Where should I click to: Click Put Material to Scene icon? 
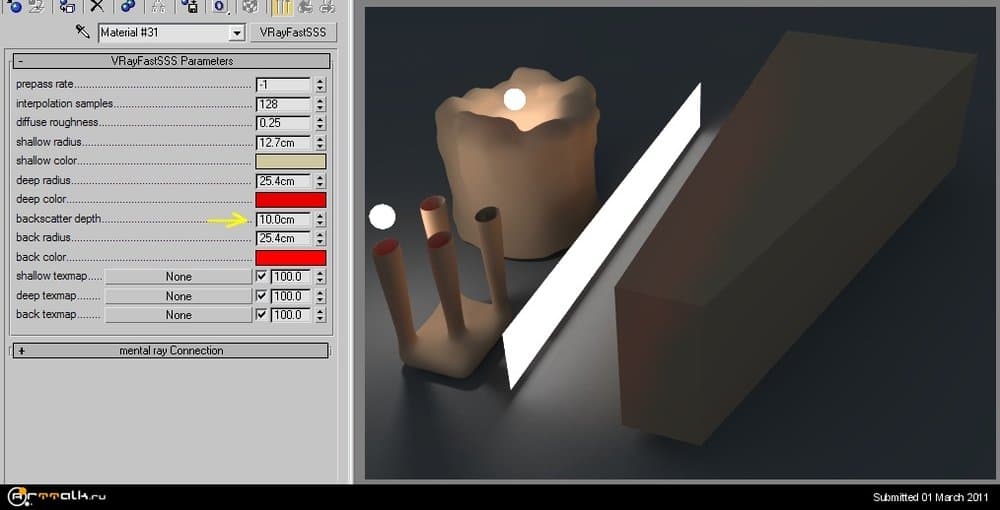tap(36, 6)
